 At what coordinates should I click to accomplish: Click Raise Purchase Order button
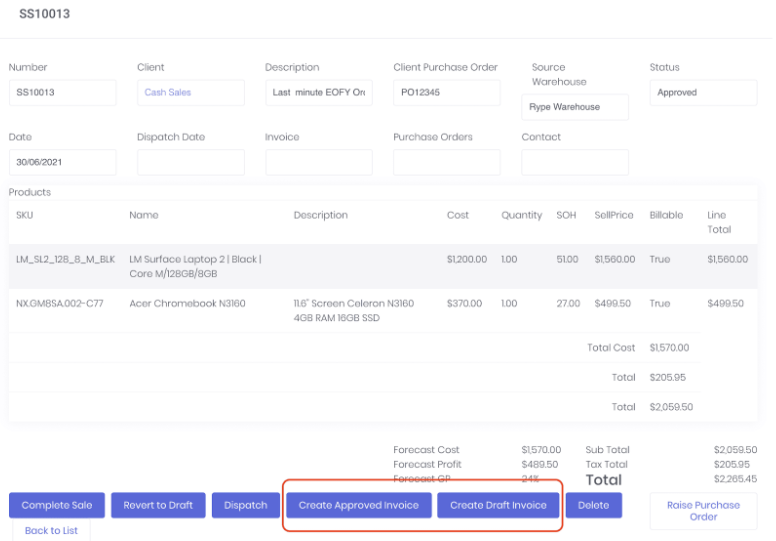703,510
